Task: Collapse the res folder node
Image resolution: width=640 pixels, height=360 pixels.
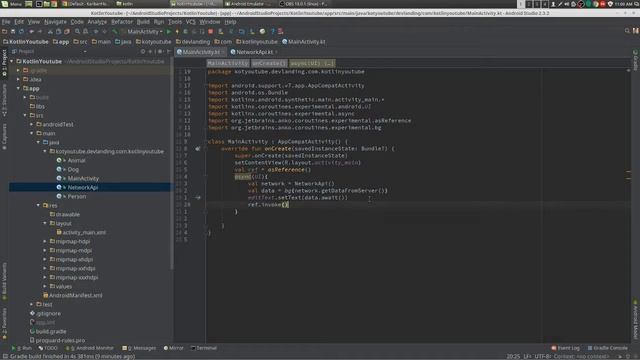Action: [38, 205]
